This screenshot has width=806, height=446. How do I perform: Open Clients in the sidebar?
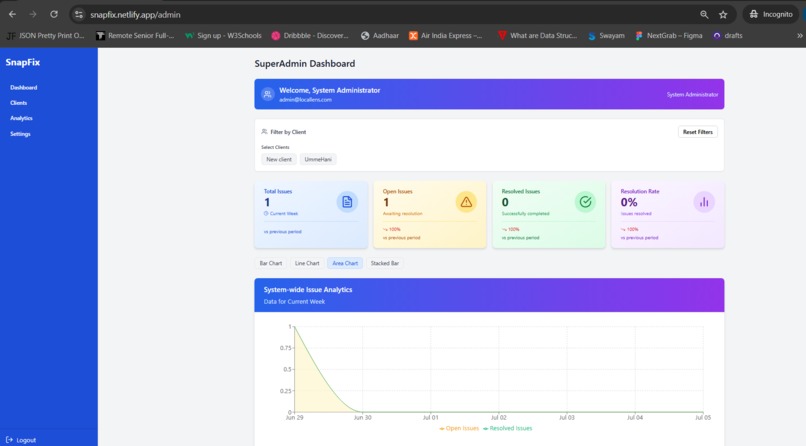pos(19,103)
